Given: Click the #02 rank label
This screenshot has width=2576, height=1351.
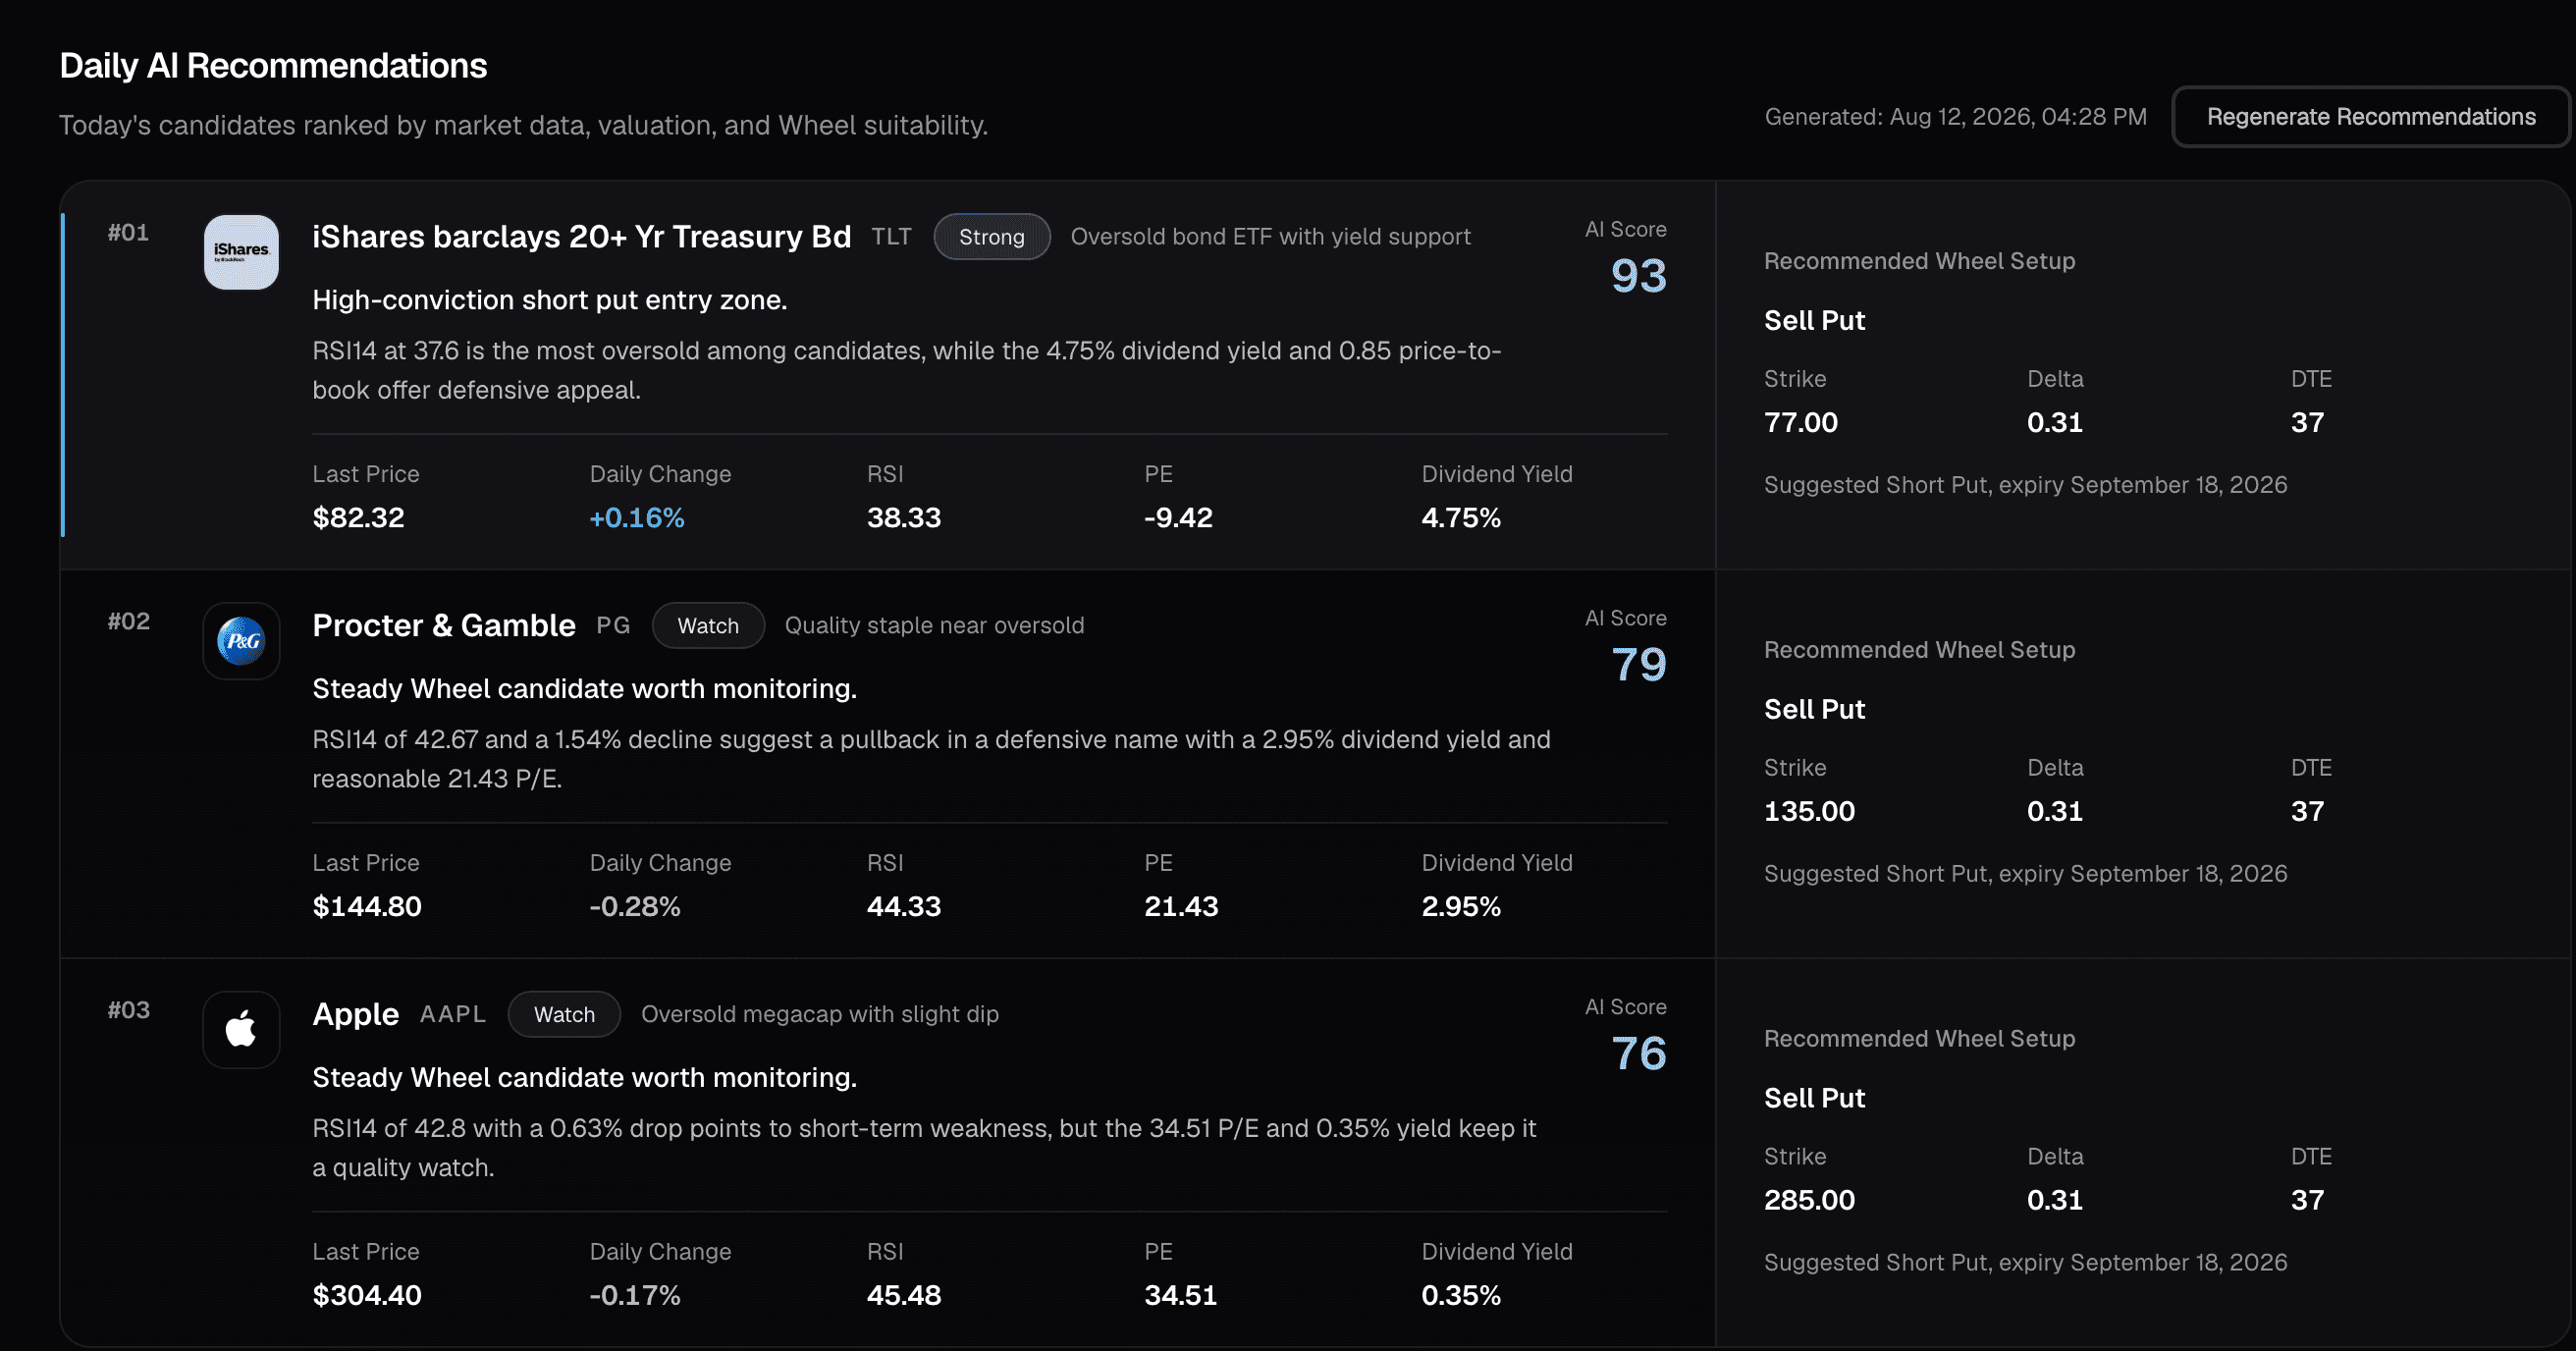Looking at the screenshot, I should 128,622.
